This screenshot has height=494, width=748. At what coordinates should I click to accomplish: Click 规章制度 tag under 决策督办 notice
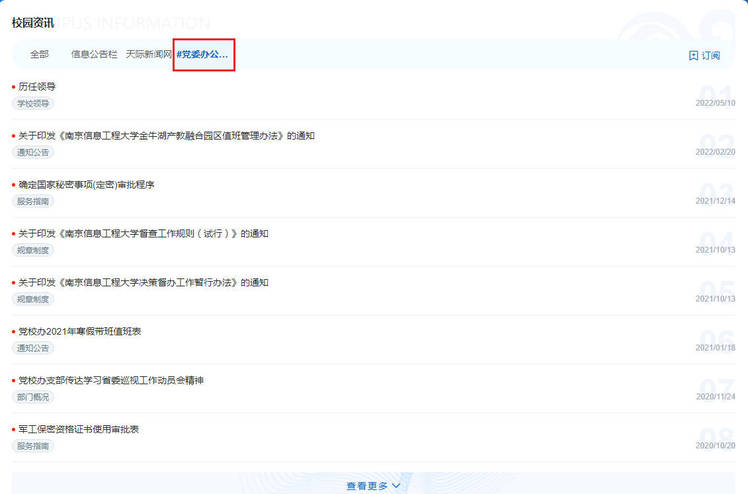point(33,299)
